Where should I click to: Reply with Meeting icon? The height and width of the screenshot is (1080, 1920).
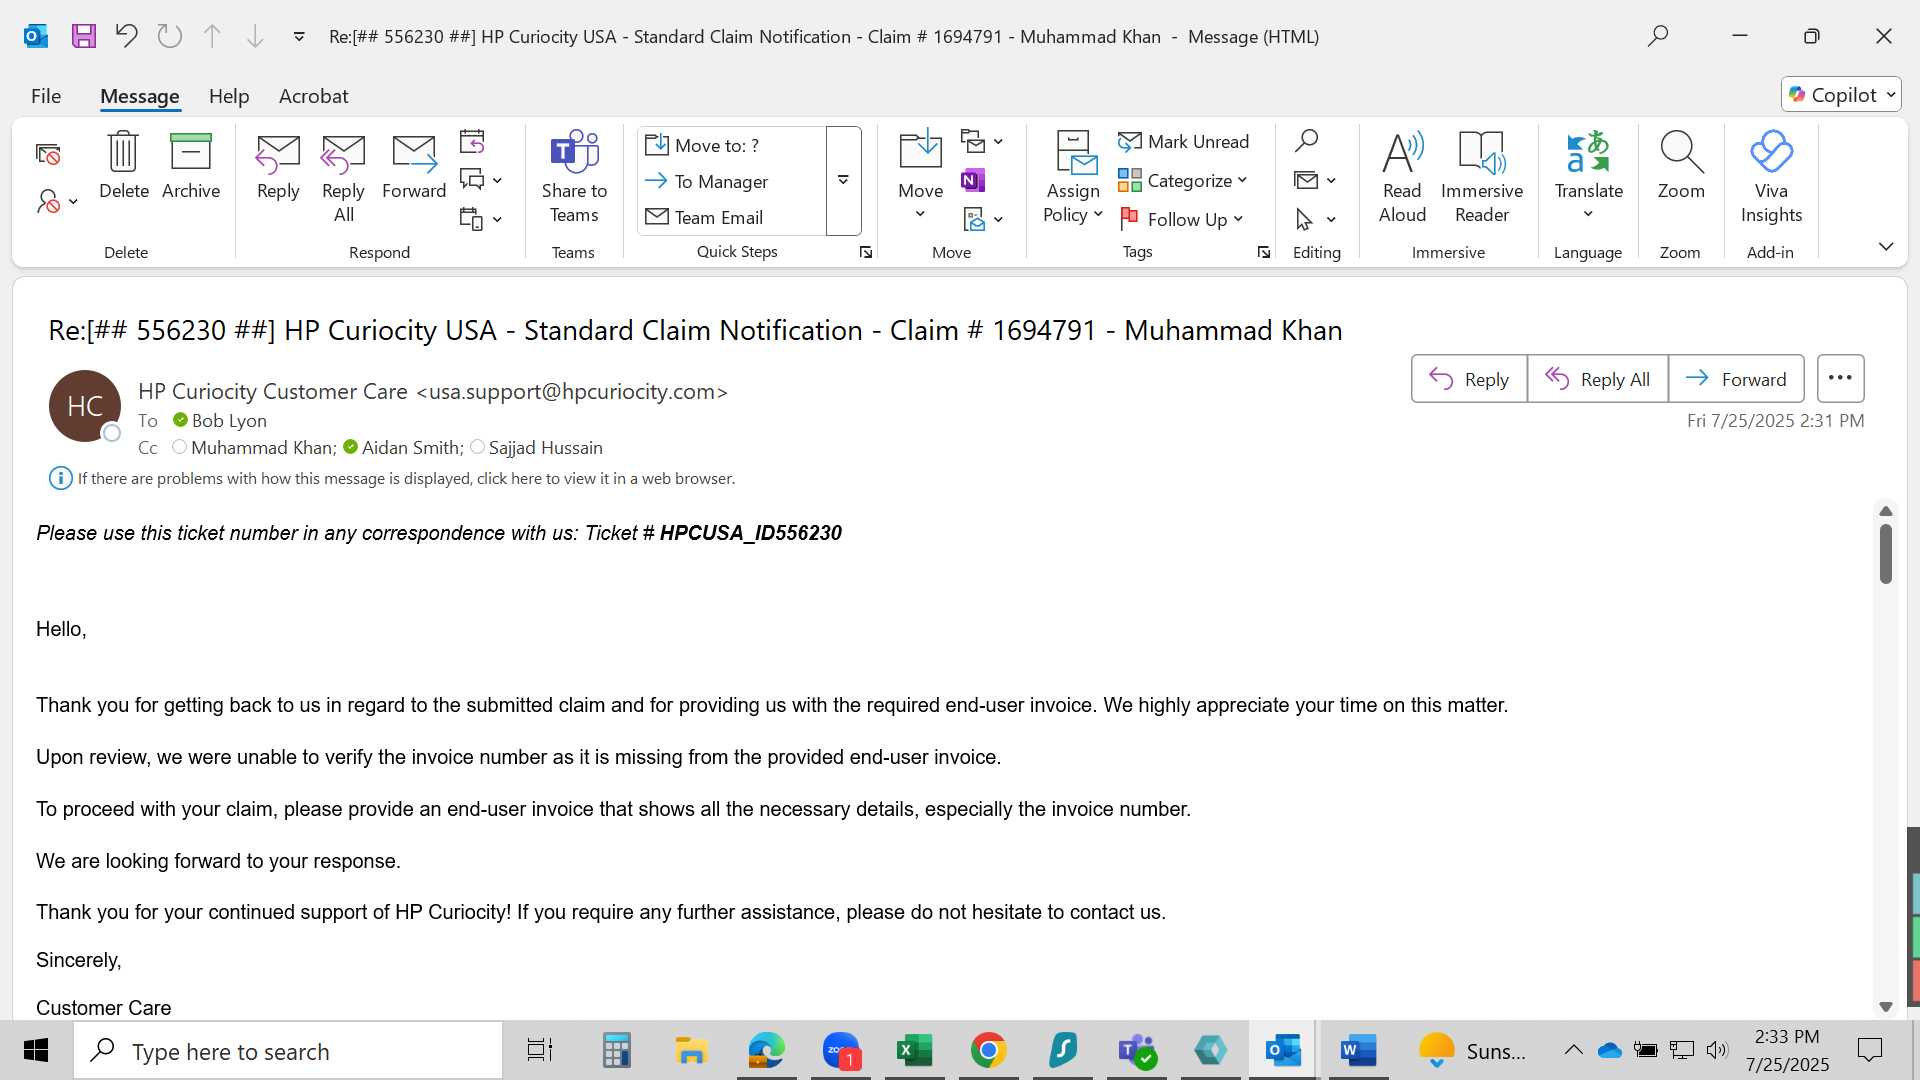[472, 141]
